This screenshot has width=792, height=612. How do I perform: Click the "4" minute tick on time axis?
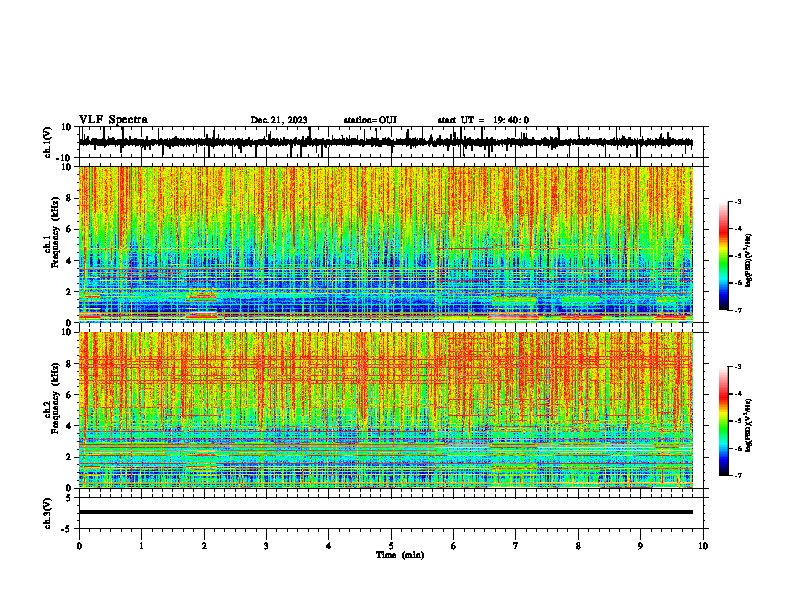[x=329, y=546]
